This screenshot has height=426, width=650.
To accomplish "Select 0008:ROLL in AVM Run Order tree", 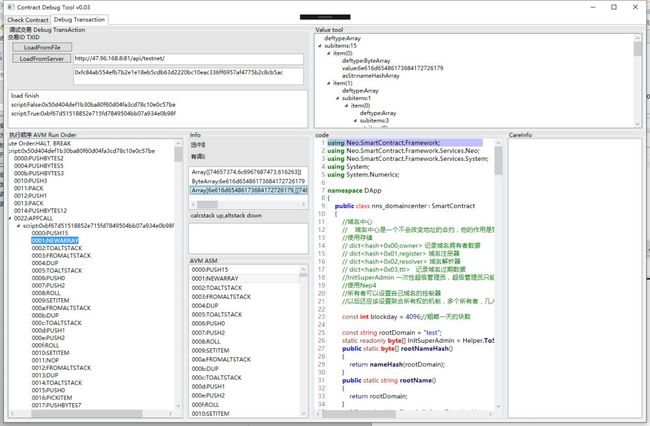I will (46, 293).
